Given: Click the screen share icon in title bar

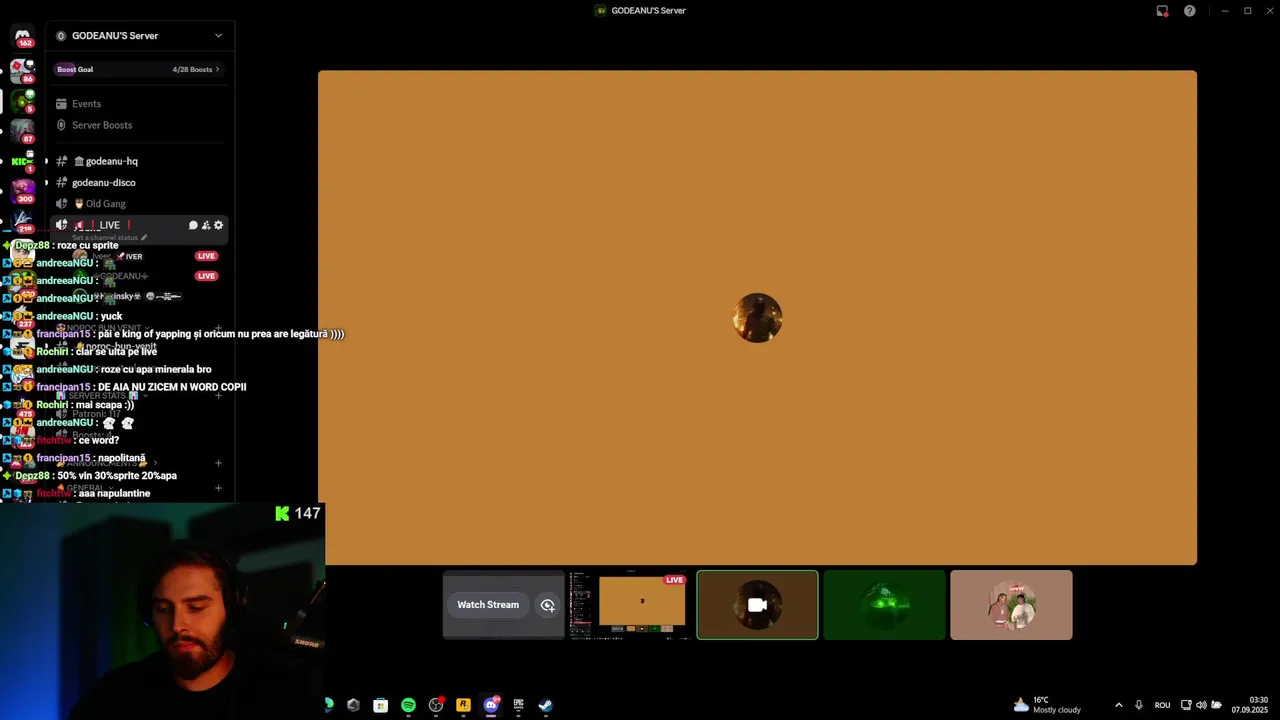Looking at the screenshot, I should click(x=1162, y=11).
